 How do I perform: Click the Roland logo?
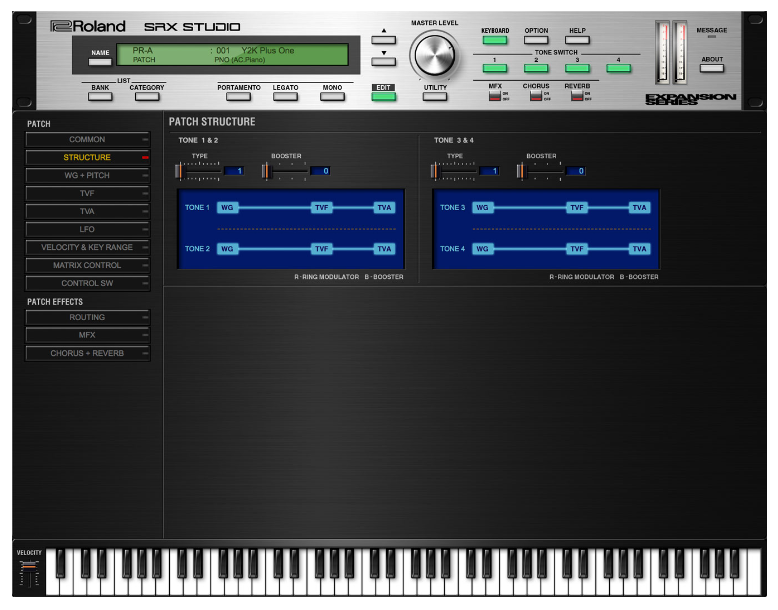click(x=88, y=26)
